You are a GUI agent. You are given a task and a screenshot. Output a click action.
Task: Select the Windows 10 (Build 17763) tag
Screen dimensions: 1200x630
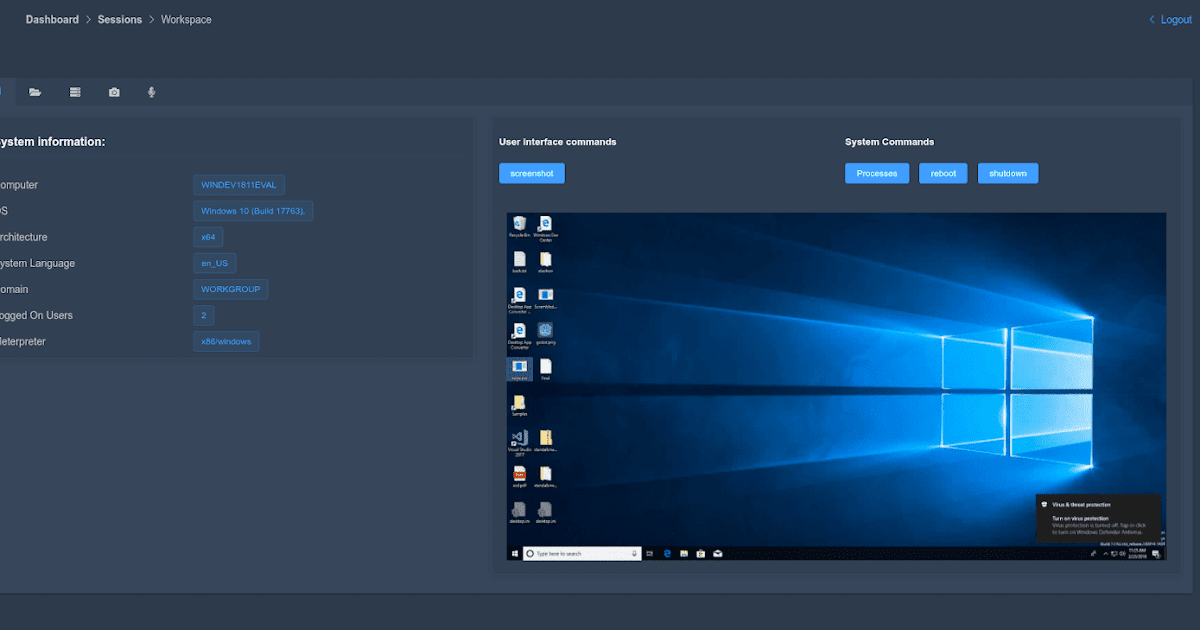[254, 211]
